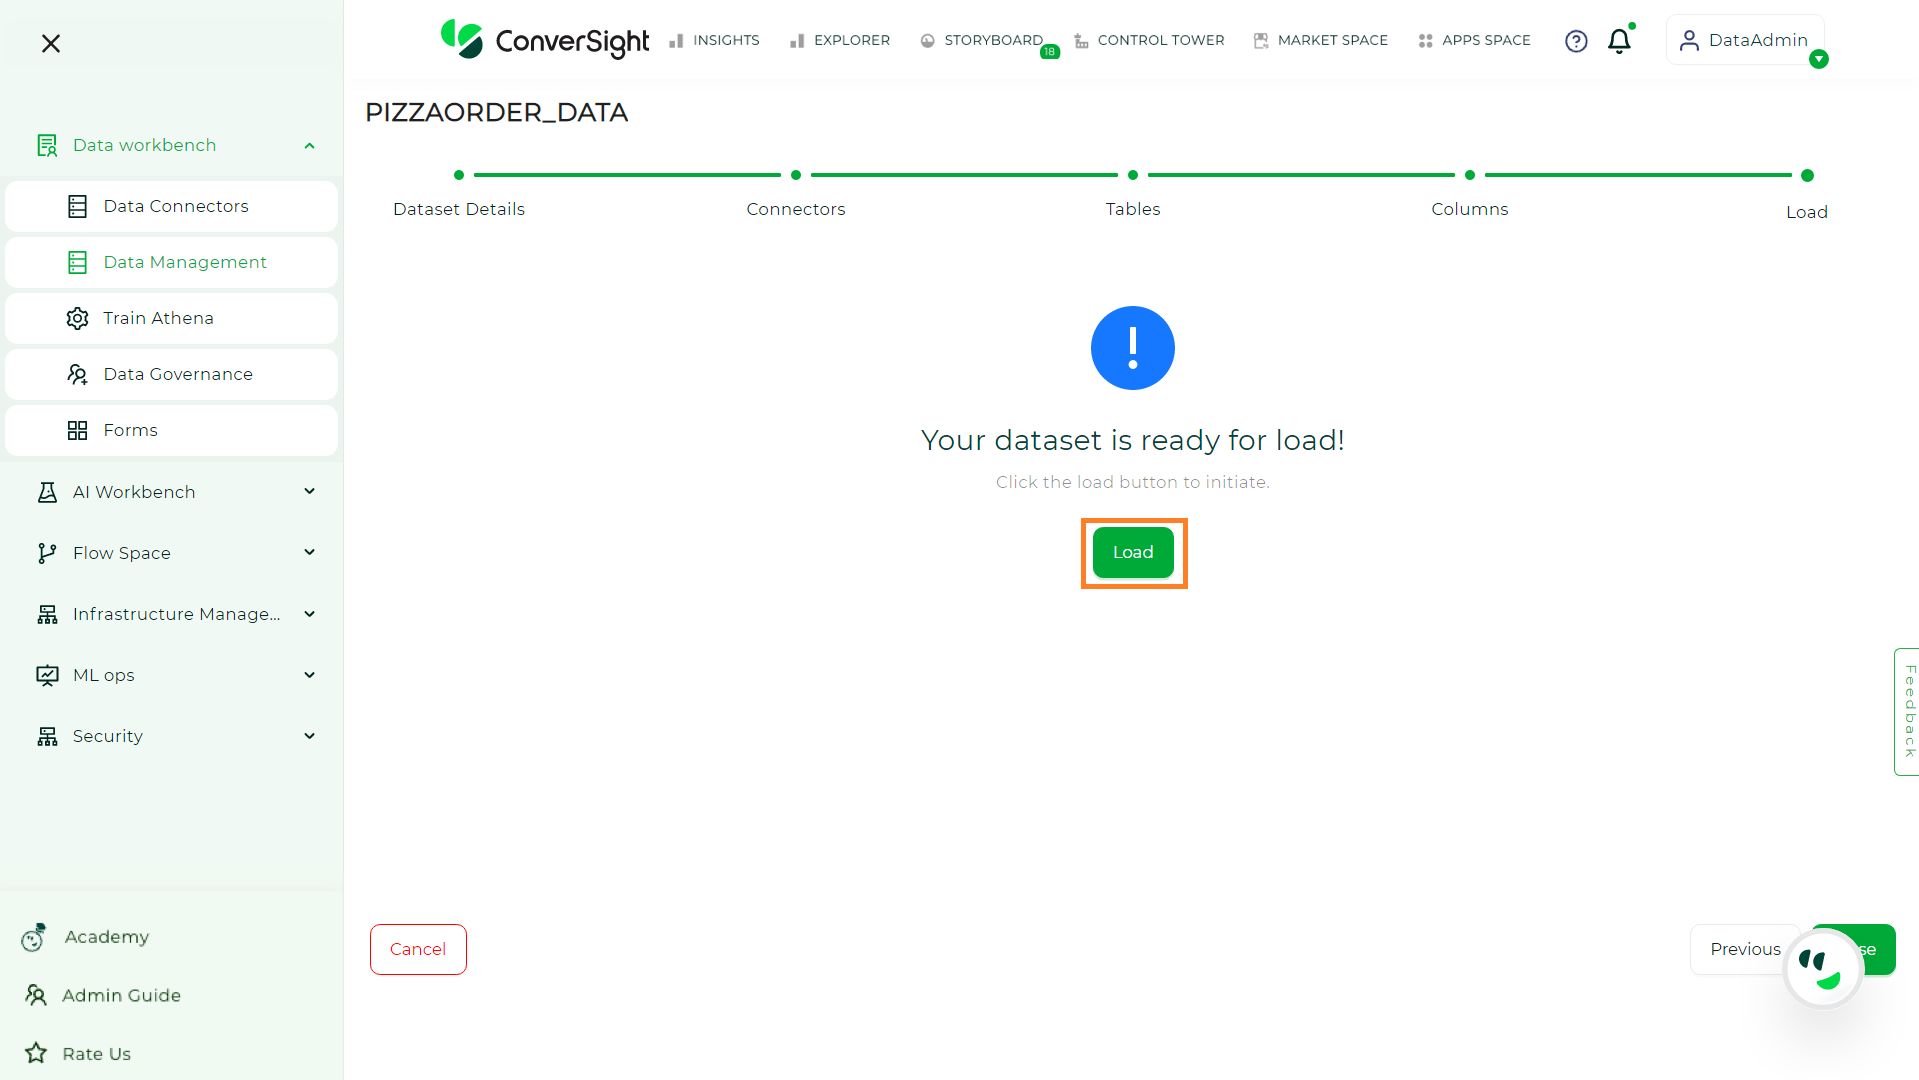Select the Load step marker

[x=1807, y=176]
